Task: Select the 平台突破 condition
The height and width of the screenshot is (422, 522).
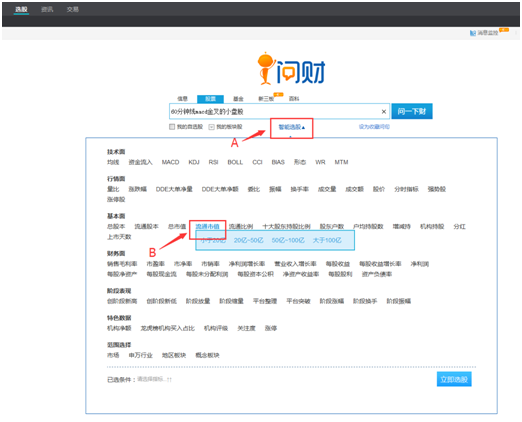Action: pyautogui.click(x=298, y=301)
